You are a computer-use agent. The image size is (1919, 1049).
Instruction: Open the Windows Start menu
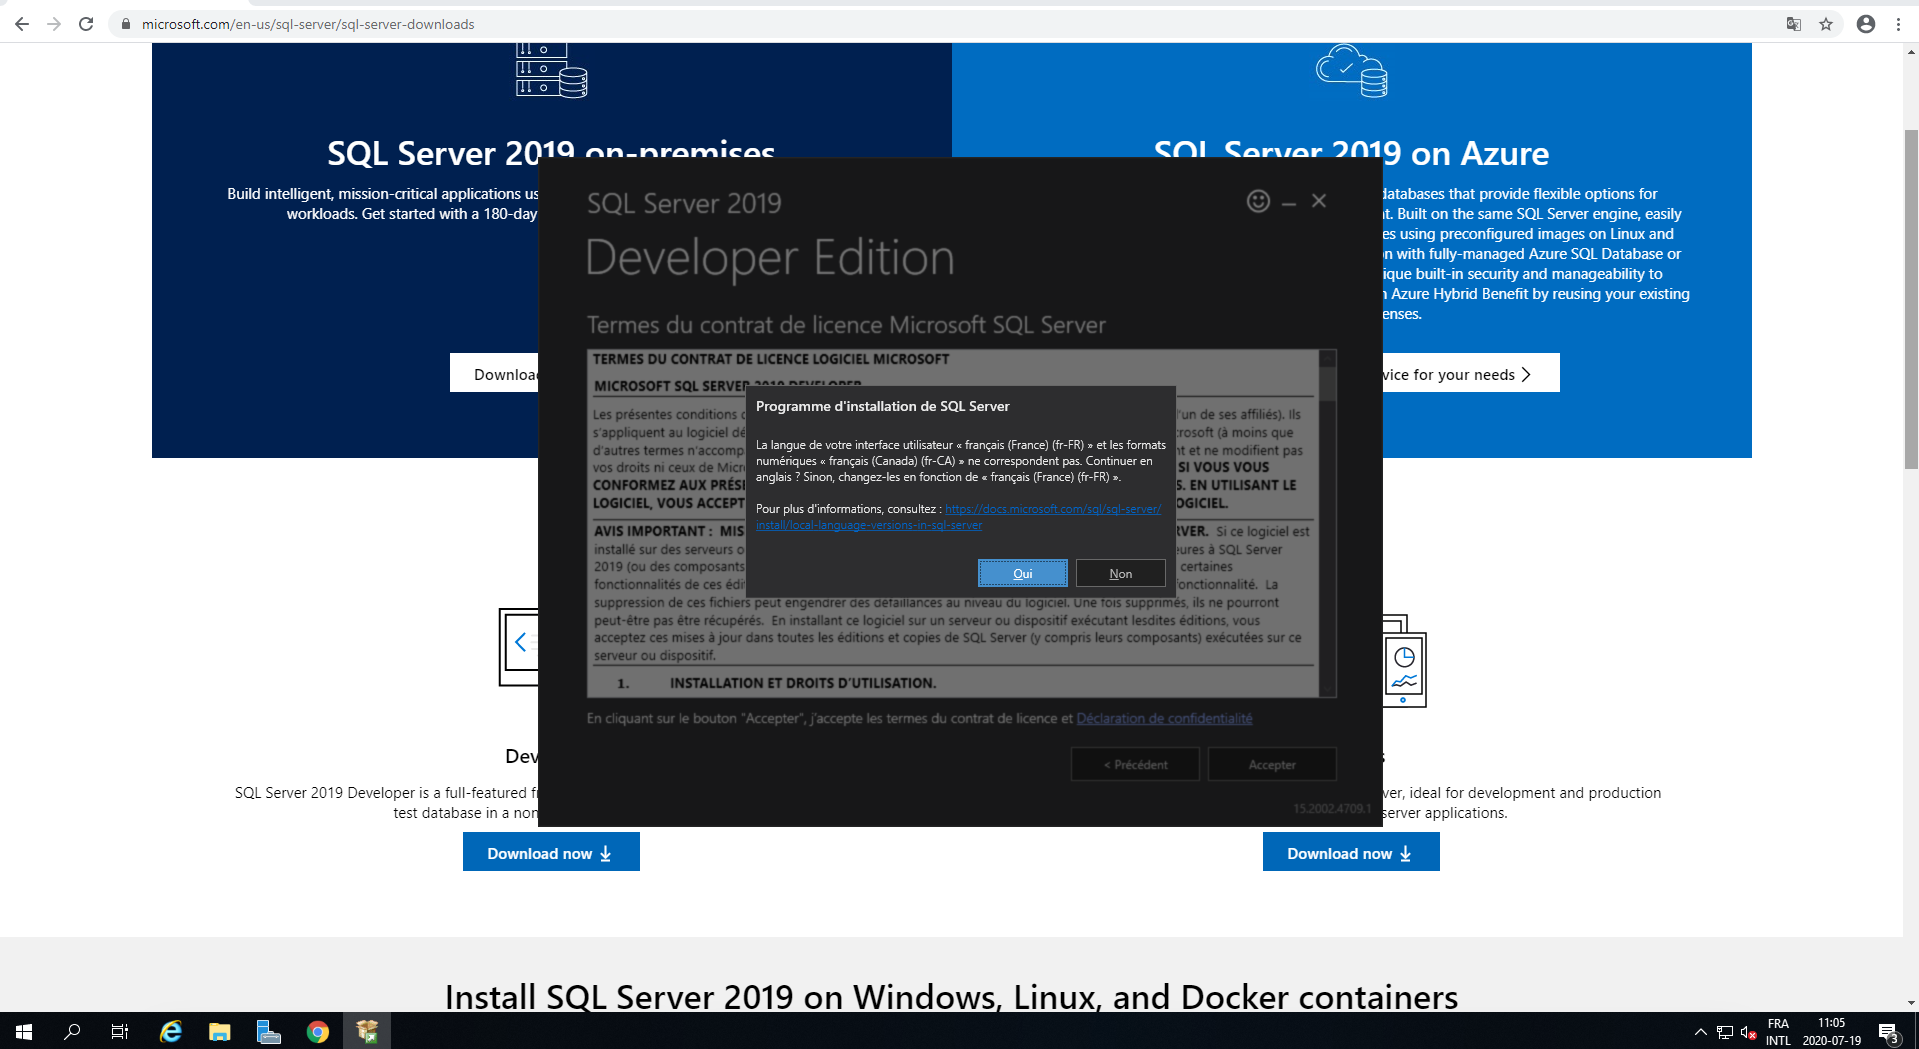click(x=24, y=1031)
